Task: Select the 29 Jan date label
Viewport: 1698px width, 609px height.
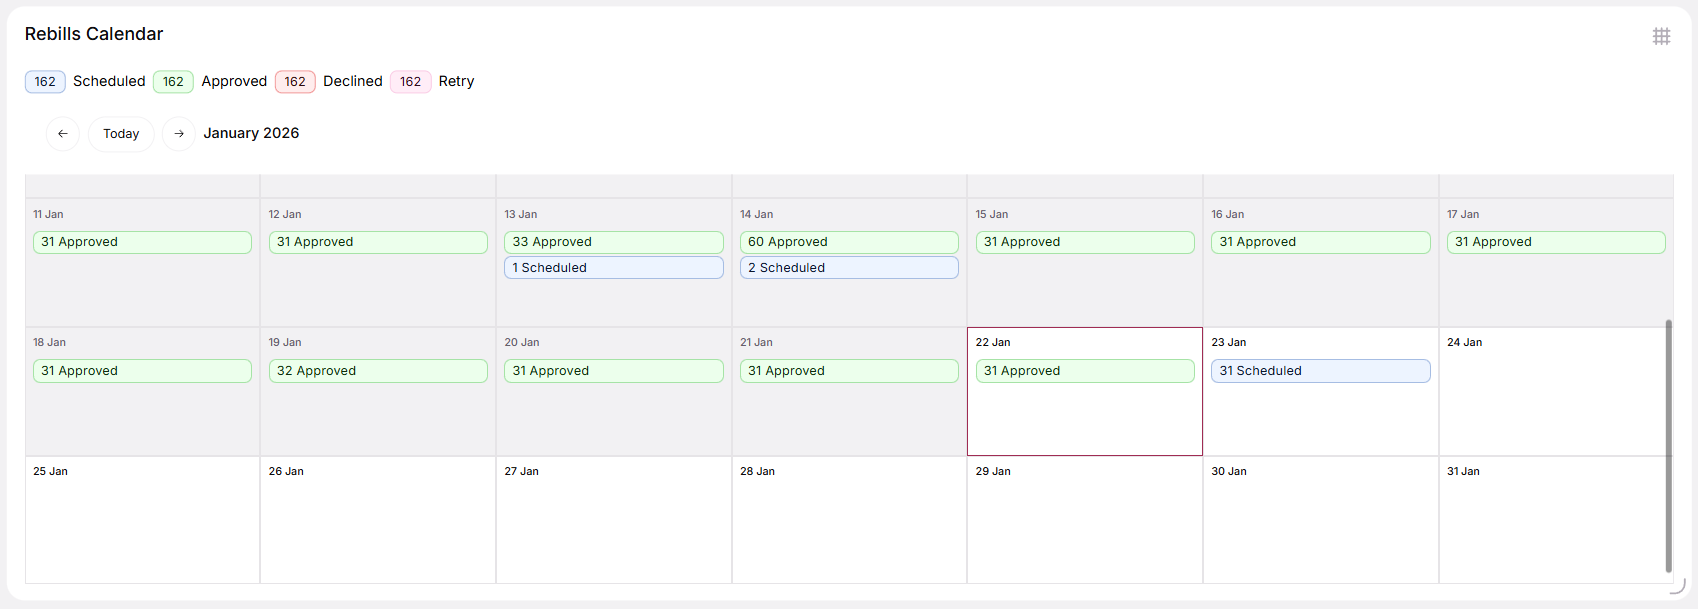Action: (x=993, y=471)
